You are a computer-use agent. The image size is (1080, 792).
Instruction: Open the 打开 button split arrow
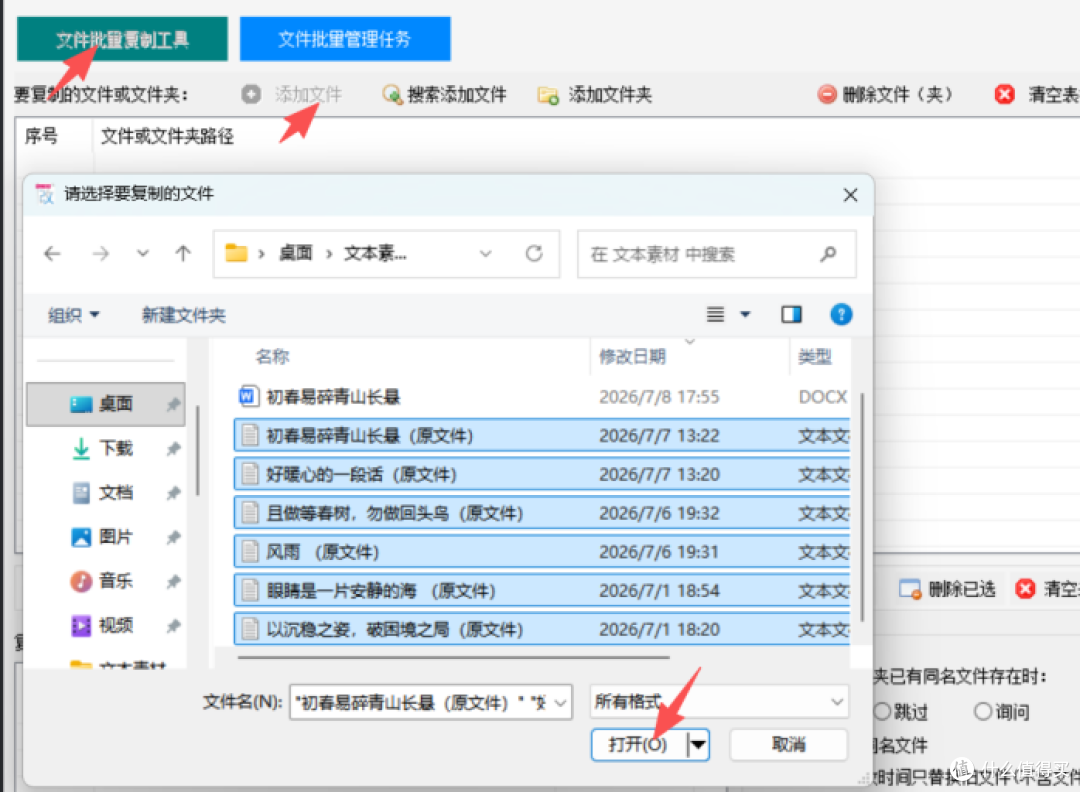698,744
